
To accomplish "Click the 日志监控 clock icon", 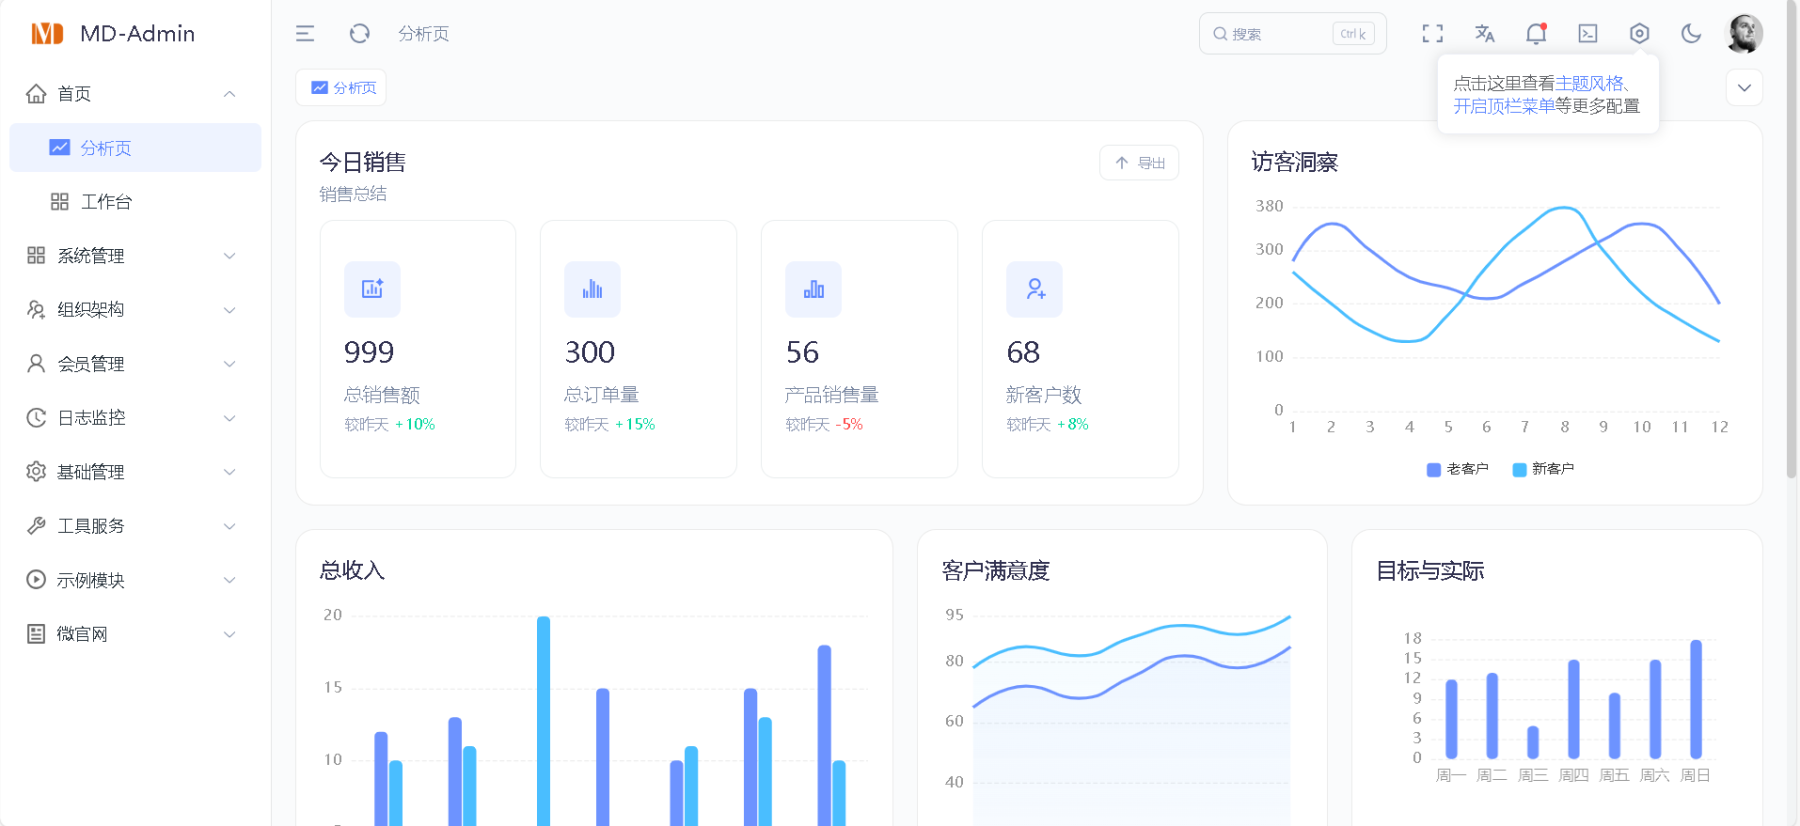I will [36, 418].
